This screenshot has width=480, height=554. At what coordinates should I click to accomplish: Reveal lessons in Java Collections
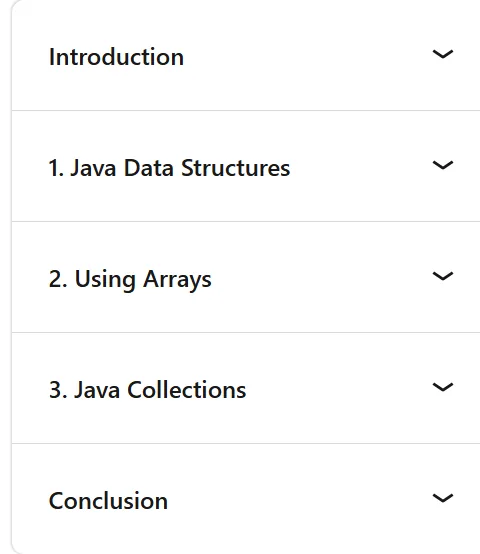246,388
